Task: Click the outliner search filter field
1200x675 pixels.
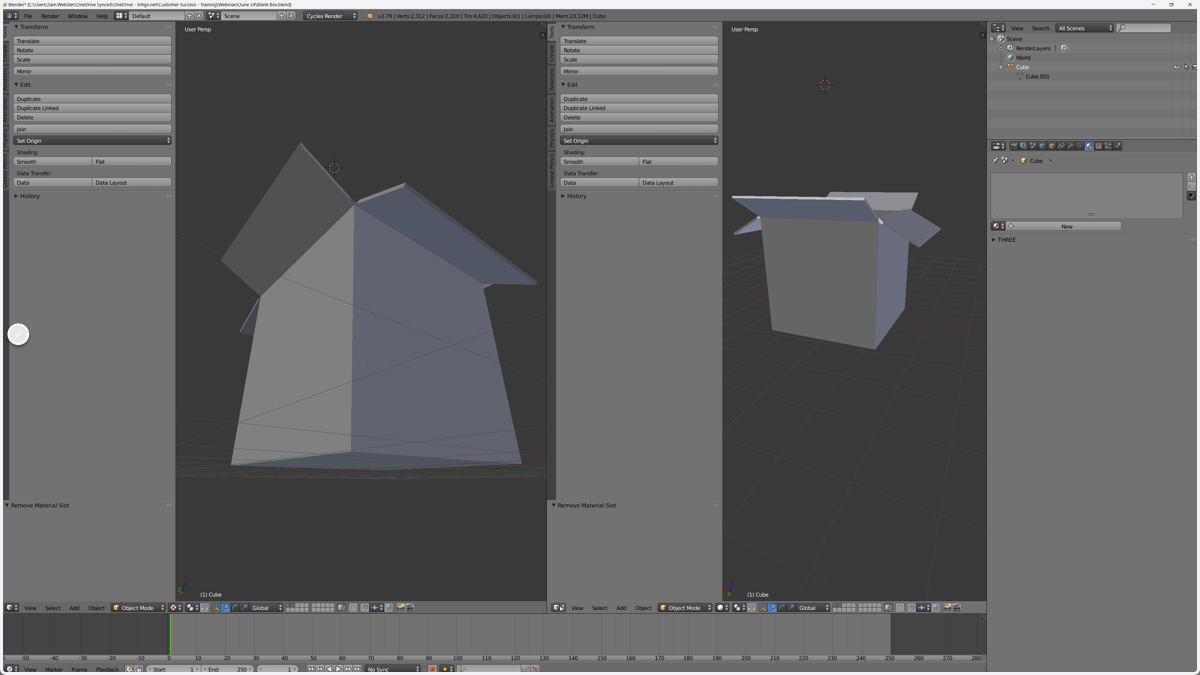Action: (x=1143, y=28)
